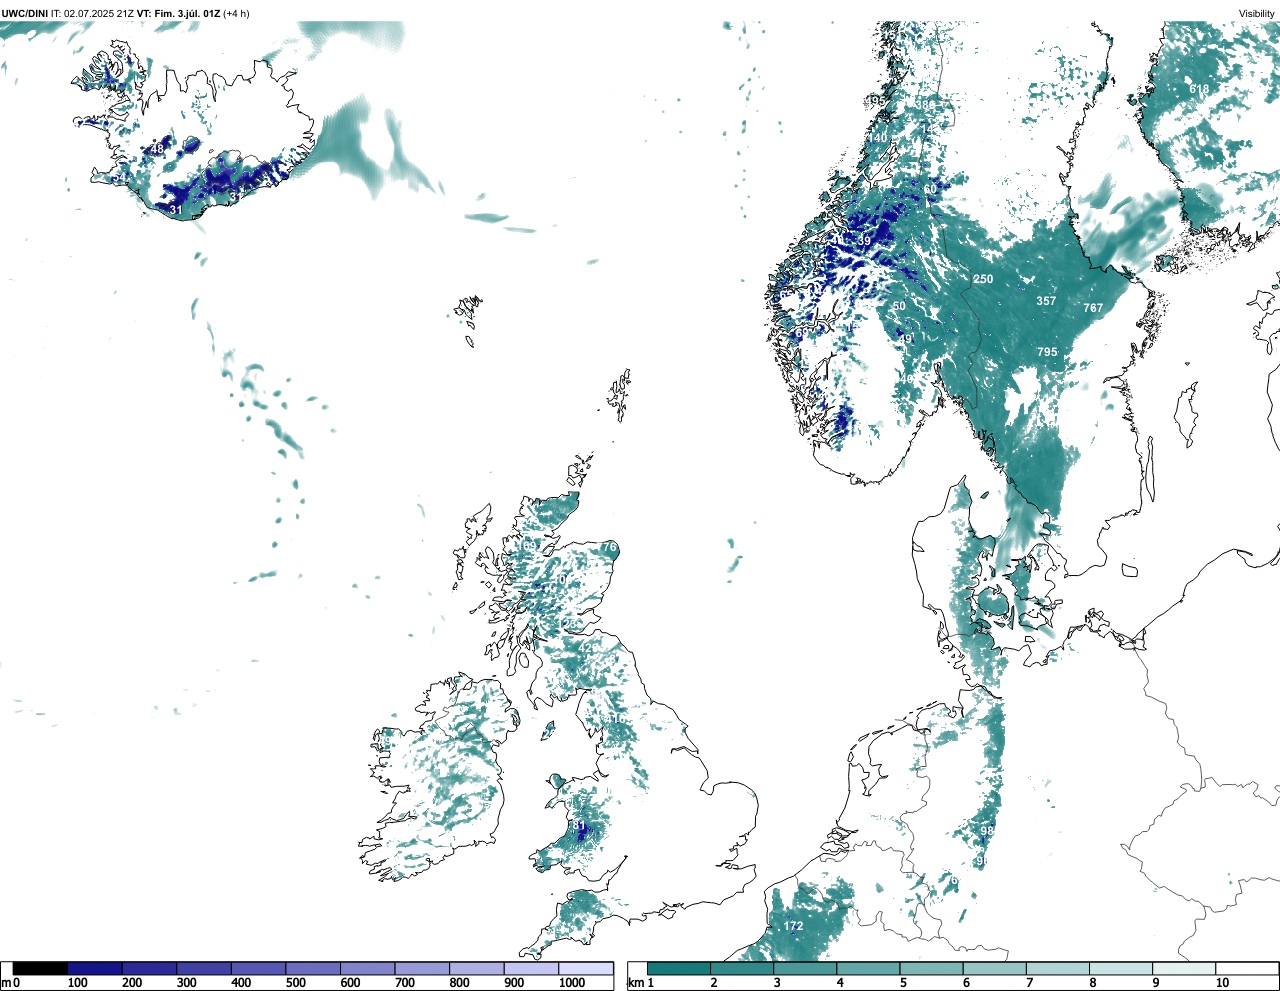The image size is (1280, 991).
Task: Click the dark navy 100–200 m legend swatch
Action: coord(95,968)
